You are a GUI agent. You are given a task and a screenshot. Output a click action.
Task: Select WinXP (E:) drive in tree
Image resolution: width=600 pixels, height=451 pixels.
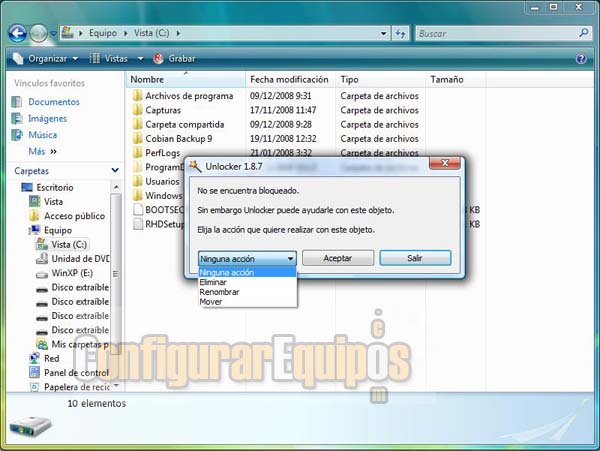tap(72, 273)
